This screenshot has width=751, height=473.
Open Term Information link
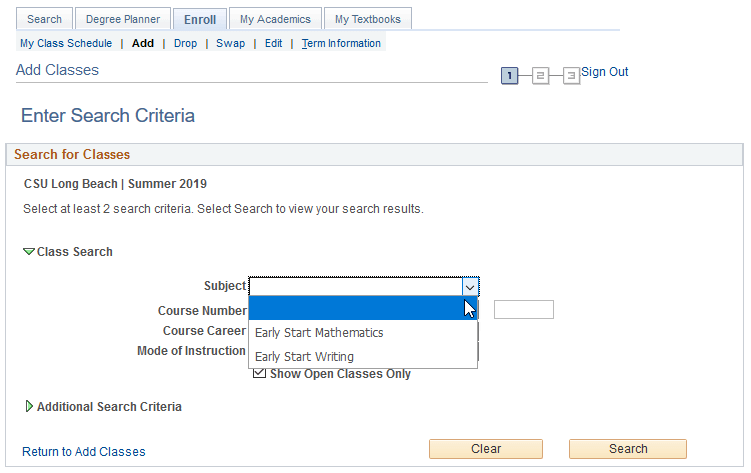click(x=341, y=43)
